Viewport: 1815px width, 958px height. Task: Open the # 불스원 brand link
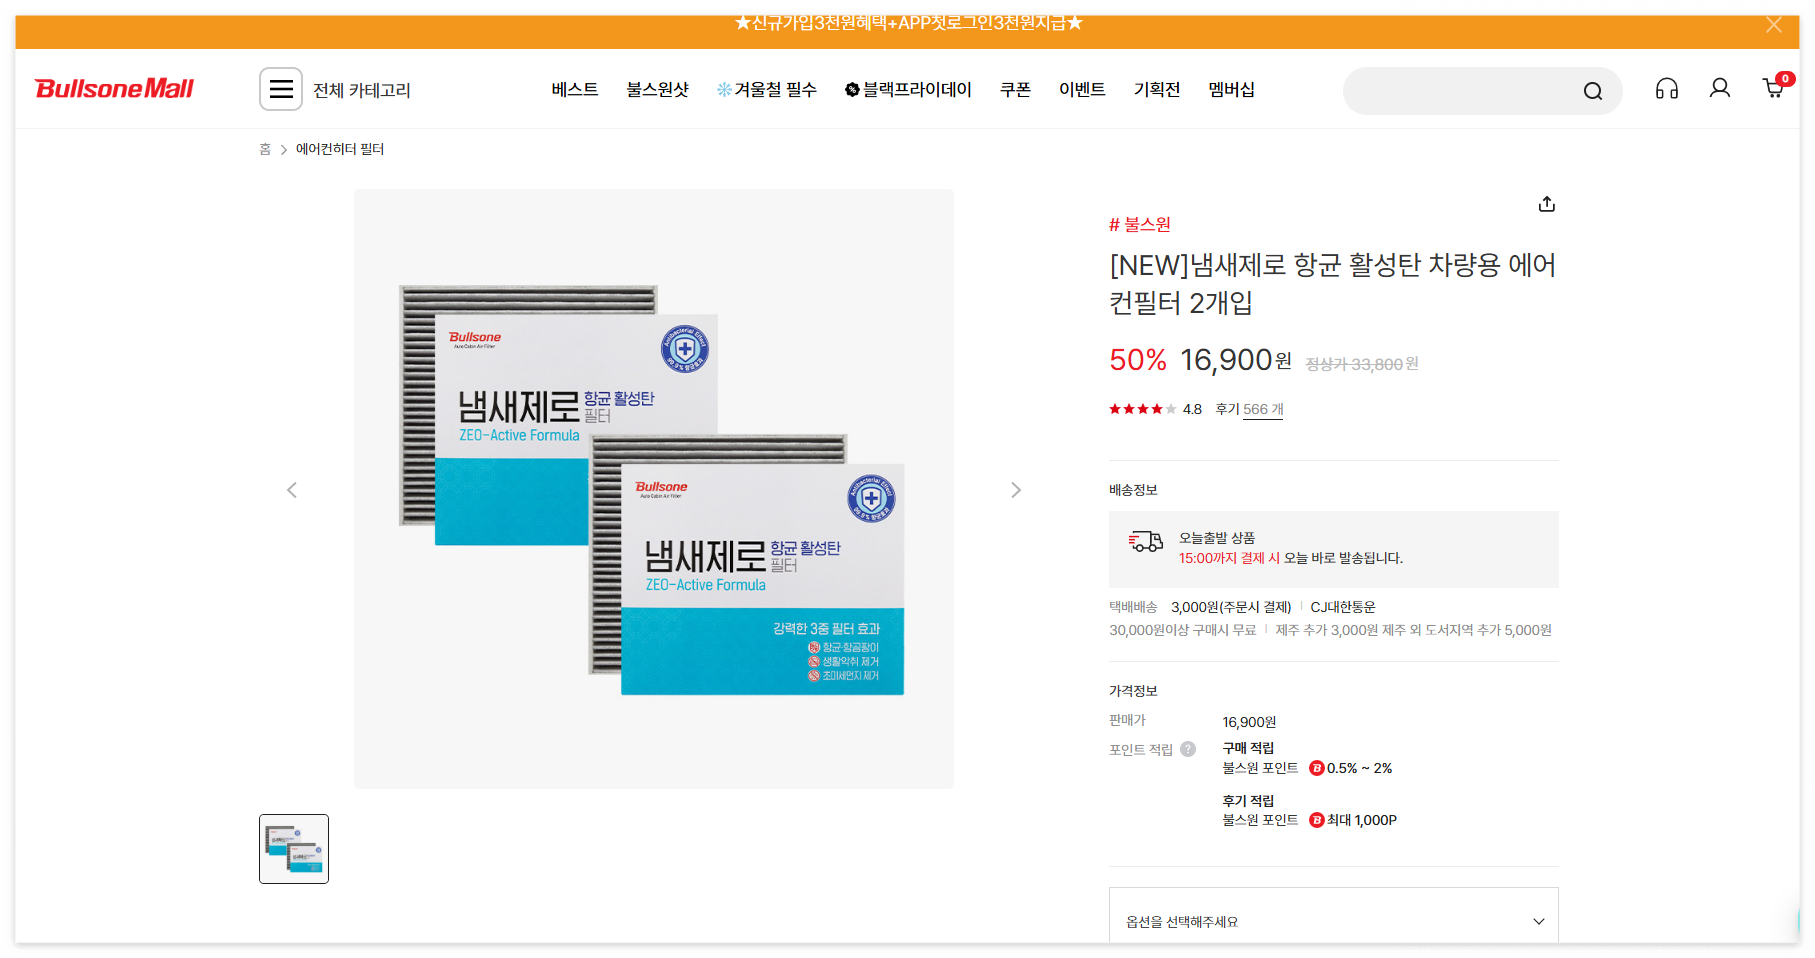(x=1140, y=224)
